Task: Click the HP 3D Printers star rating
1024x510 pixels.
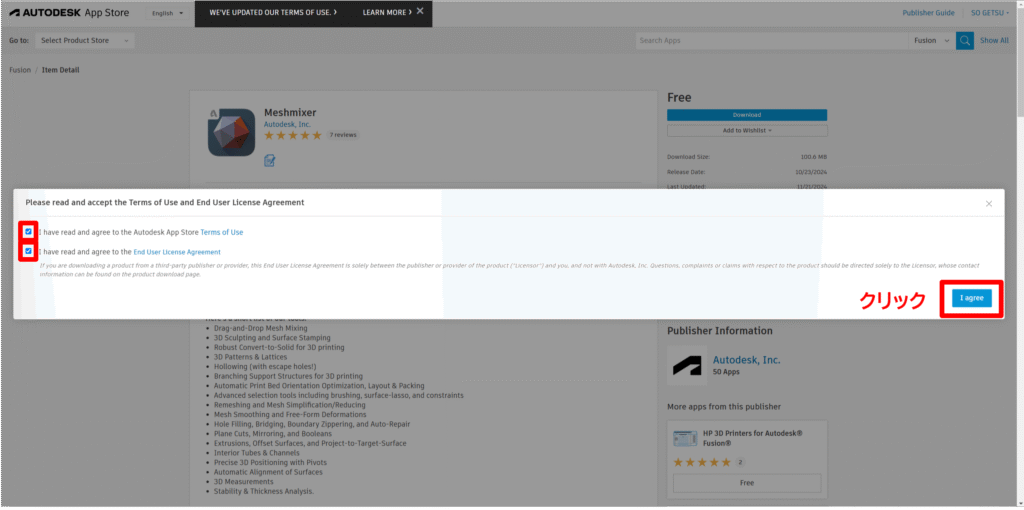Action: click(x=702, y=462)
